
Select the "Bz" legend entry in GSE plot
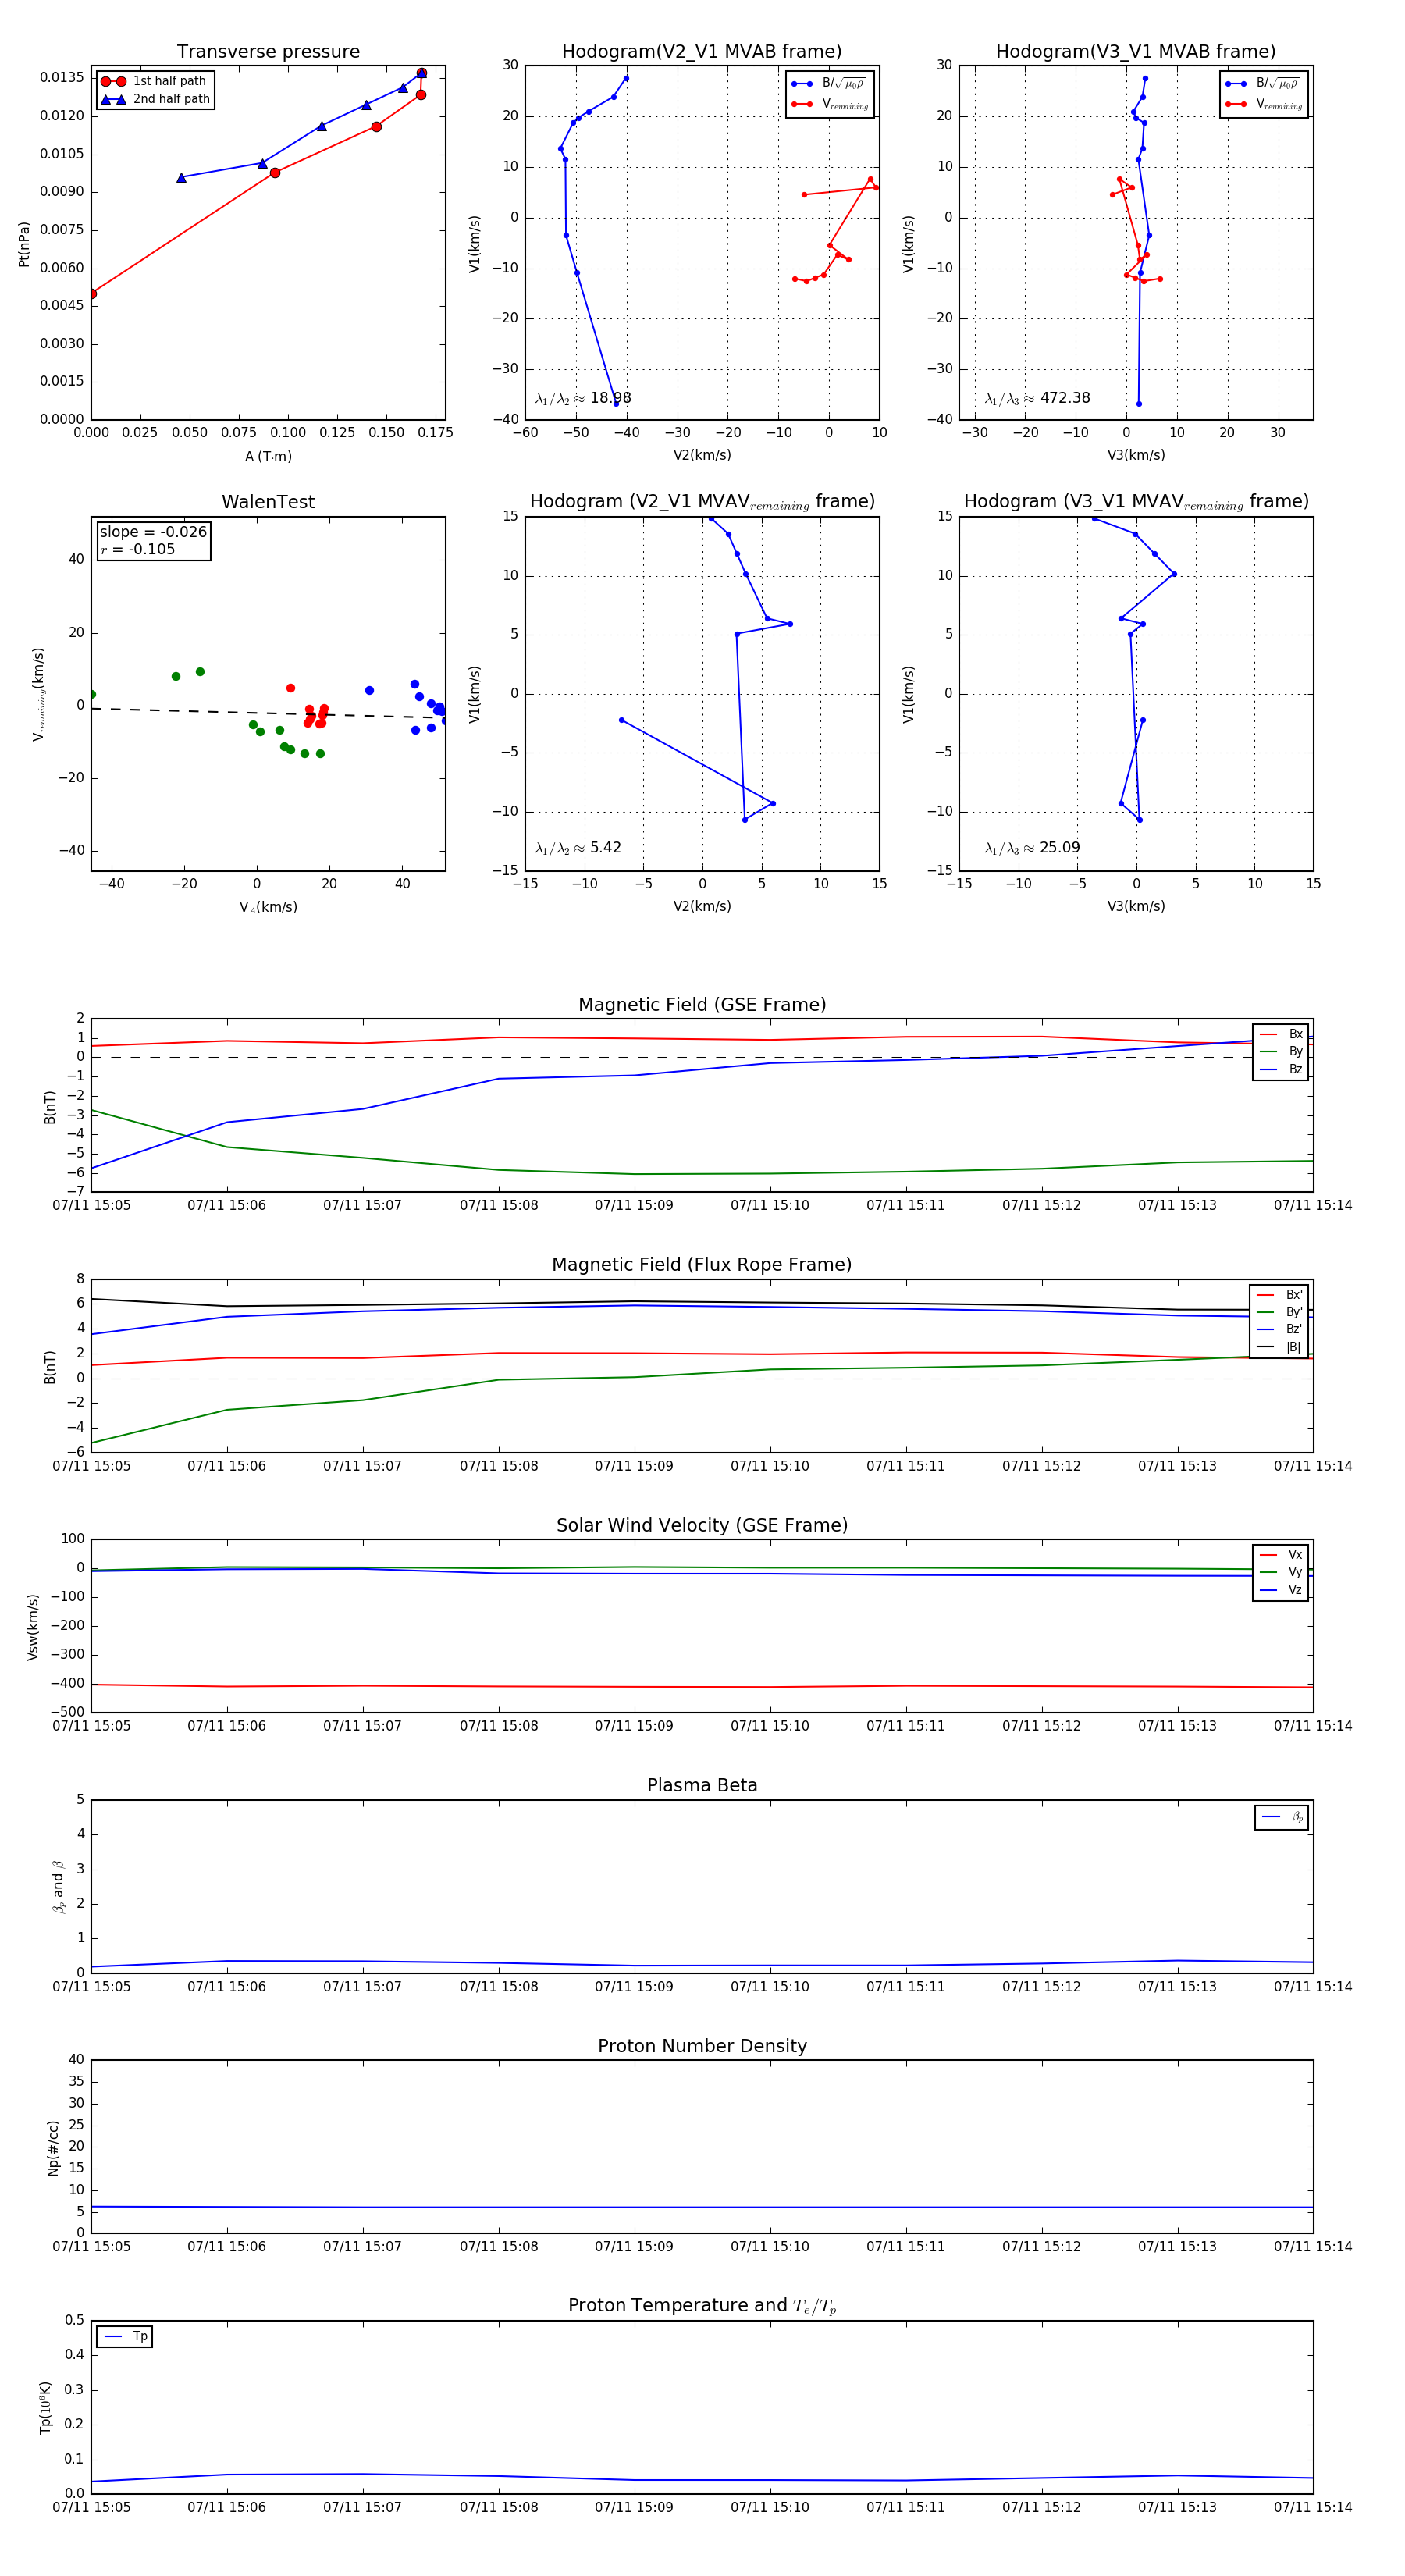pos(1281,1069)
